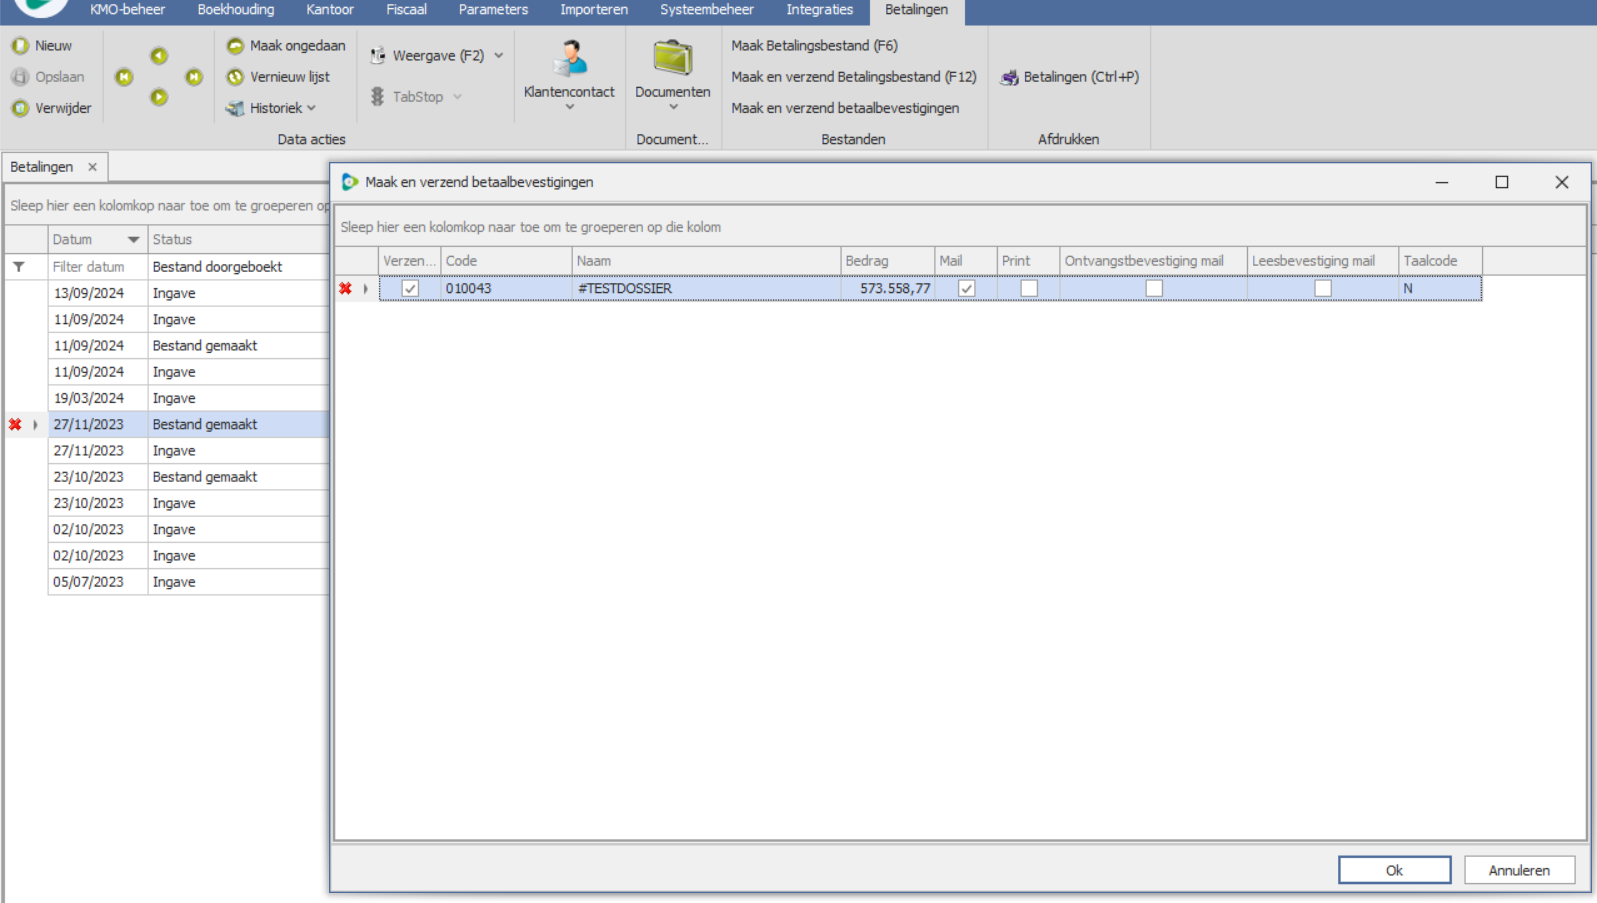The image size is (1597, 903).
Task: Click the Filter datum input cell
Action: (97, 267)
